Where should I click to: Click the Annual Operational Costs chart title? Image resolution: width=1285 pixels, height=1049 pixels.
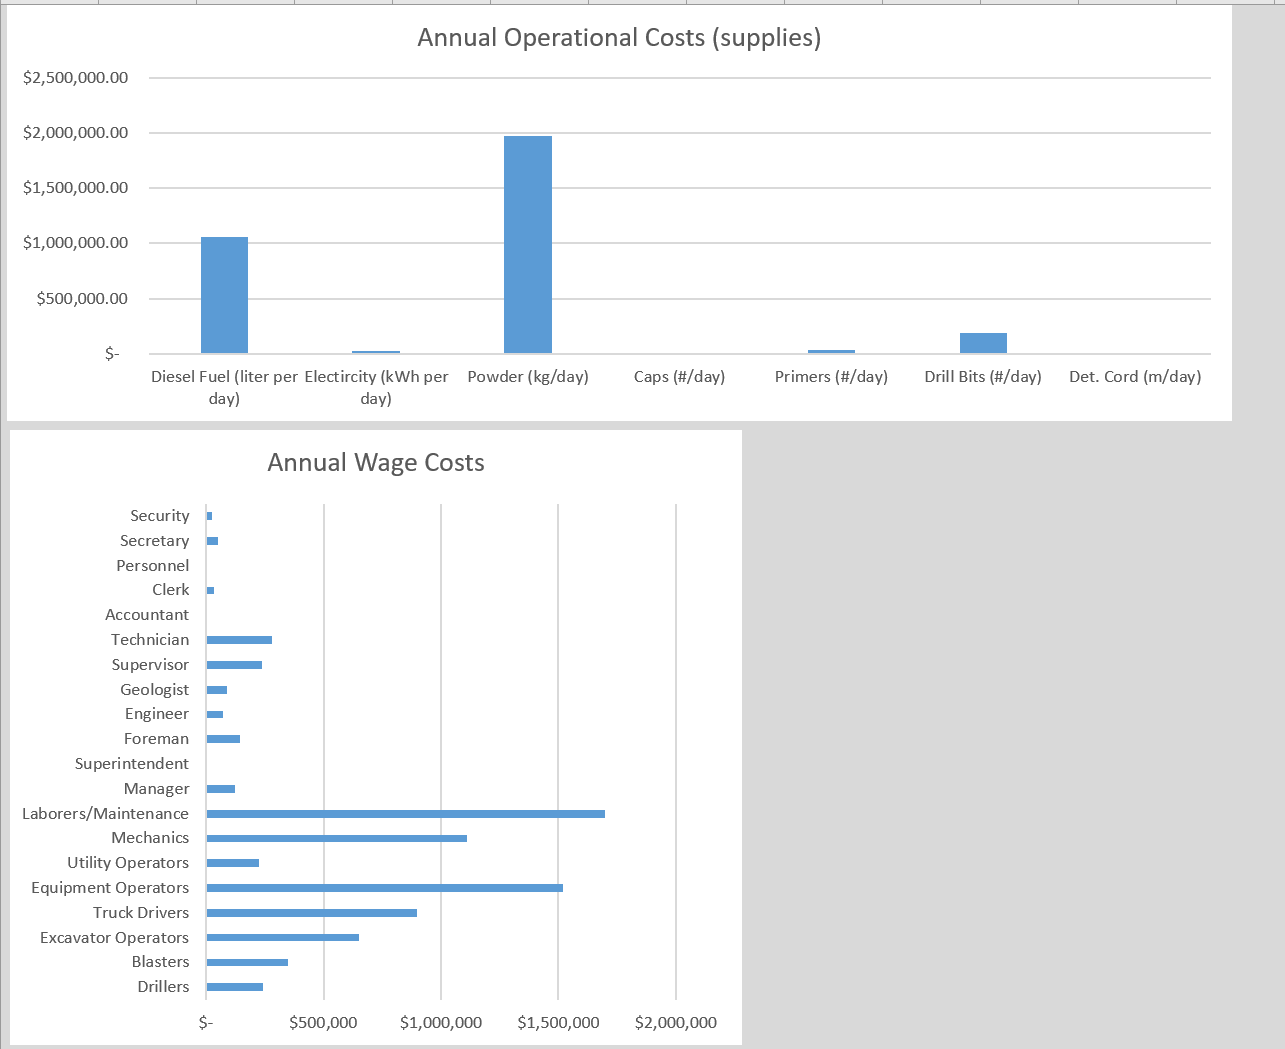pos(619,37)
